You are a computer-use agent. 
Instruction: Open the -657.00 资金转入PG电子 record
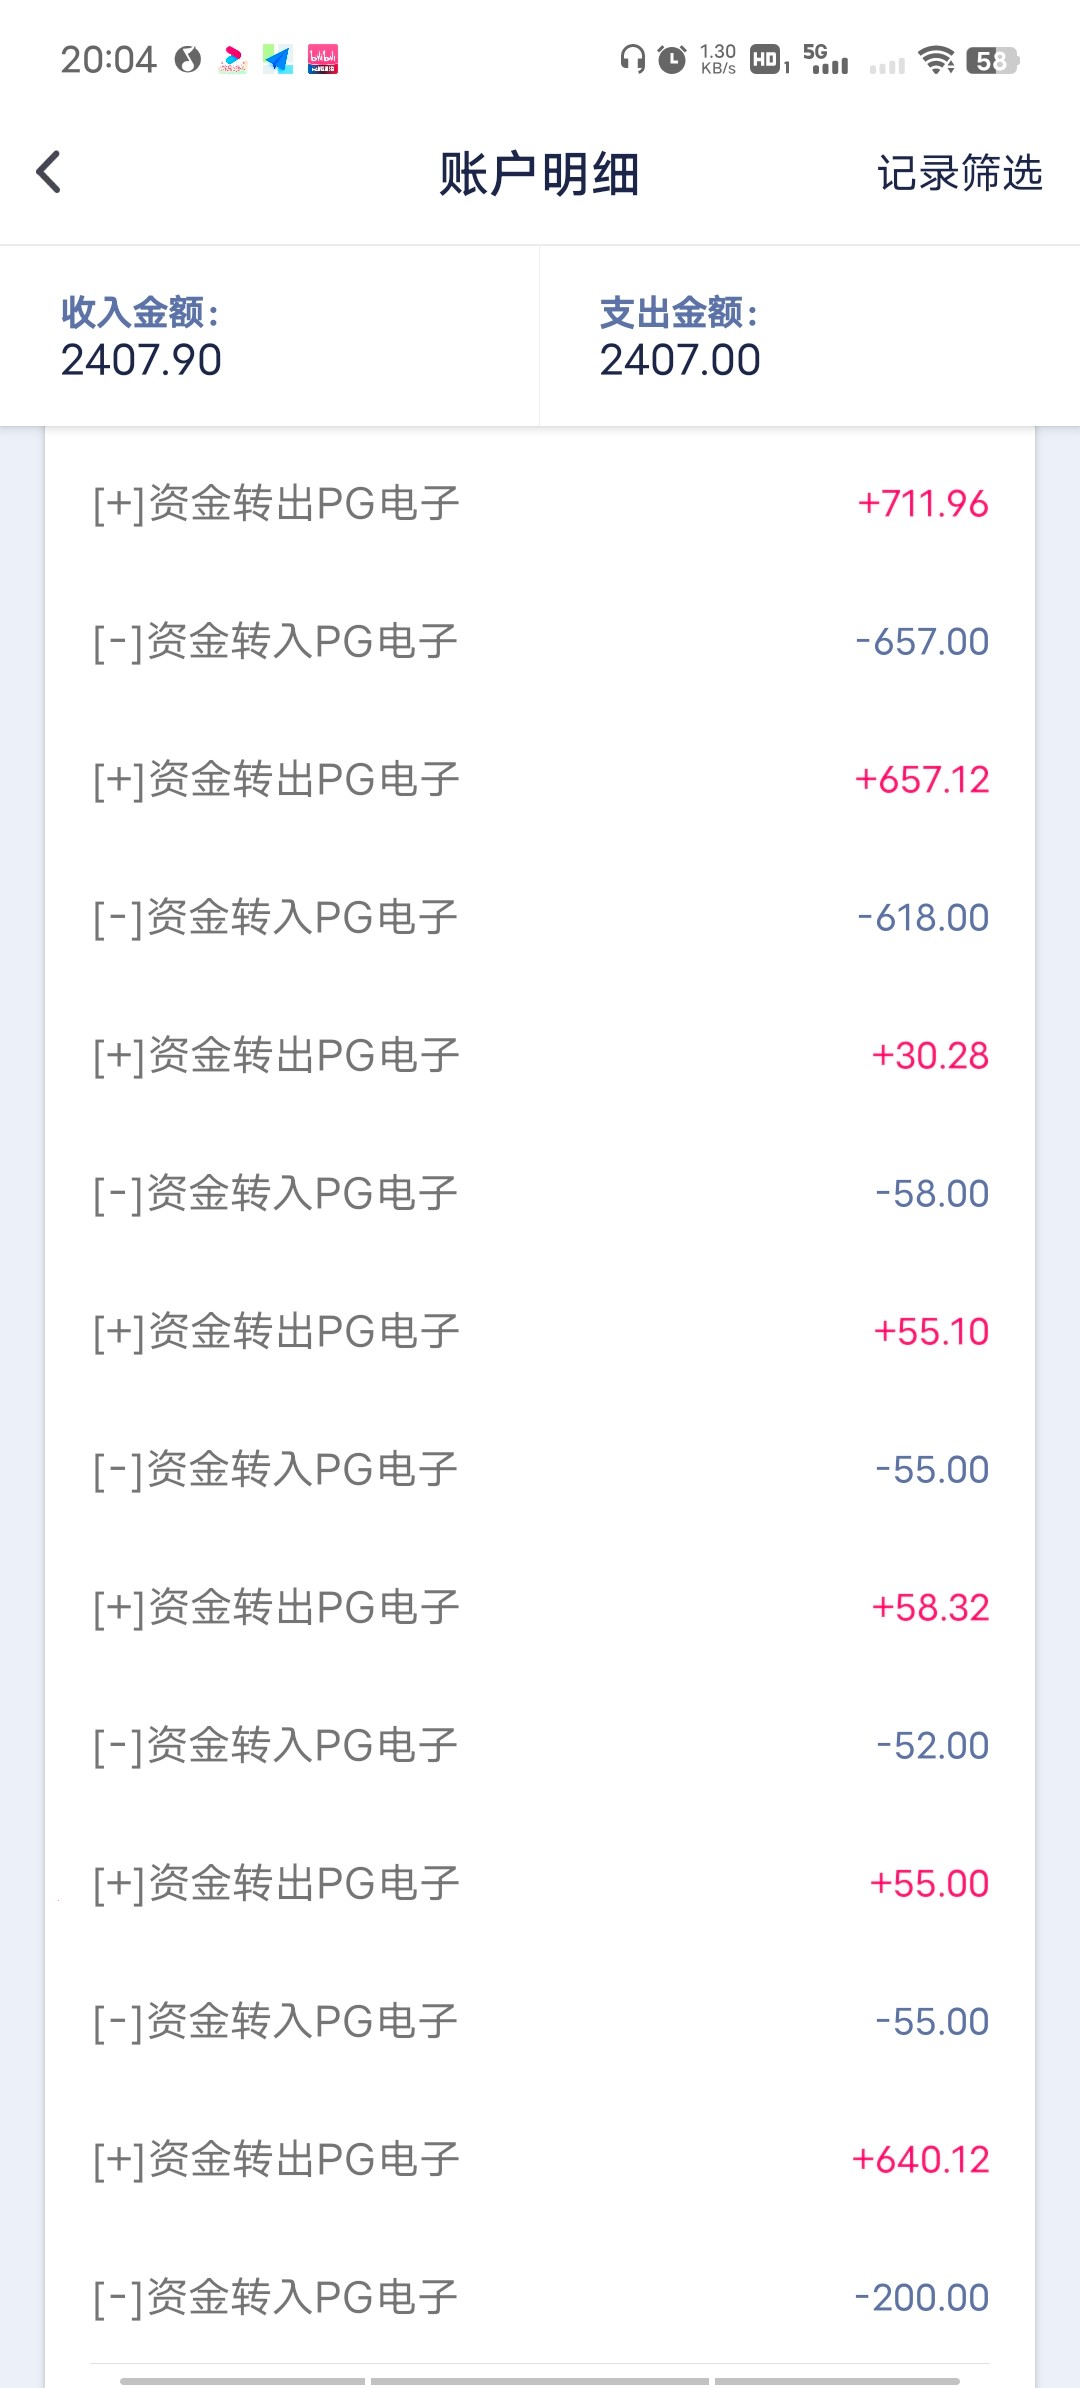click(x=540, y=641)
